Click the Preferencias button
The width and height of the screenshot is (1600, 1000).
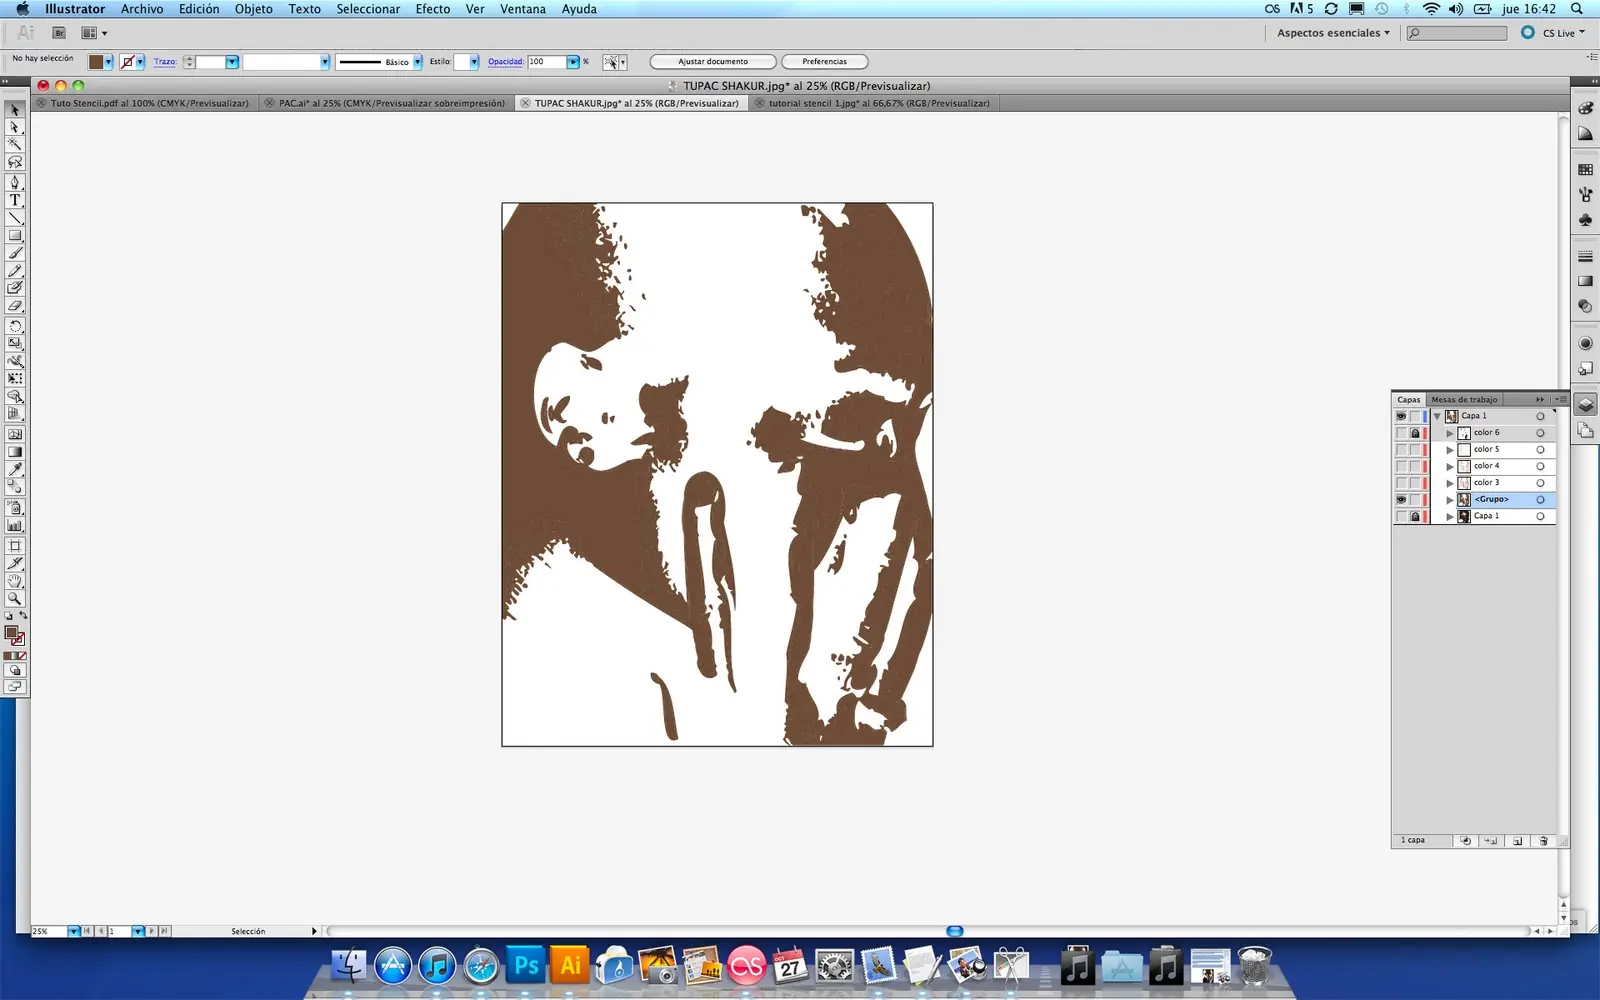click(x=824, y=62)
